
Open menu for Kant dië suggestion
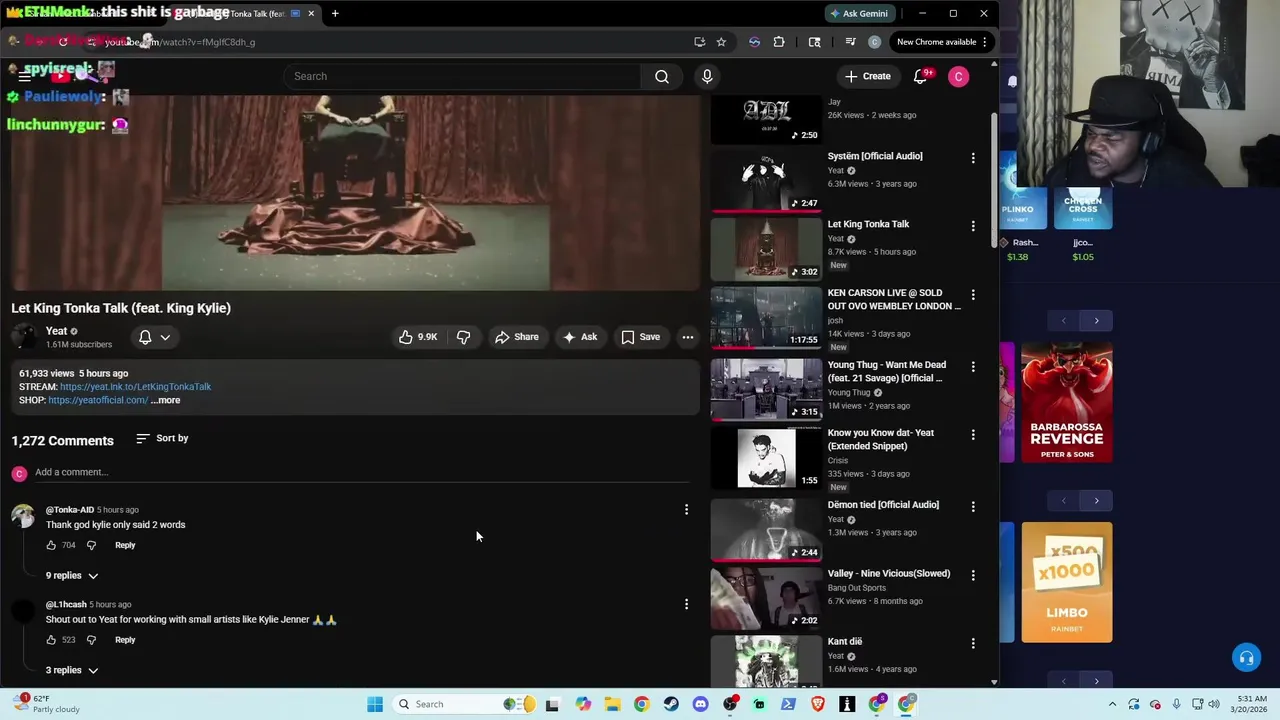pyautogui.click(x=973, y=644)
